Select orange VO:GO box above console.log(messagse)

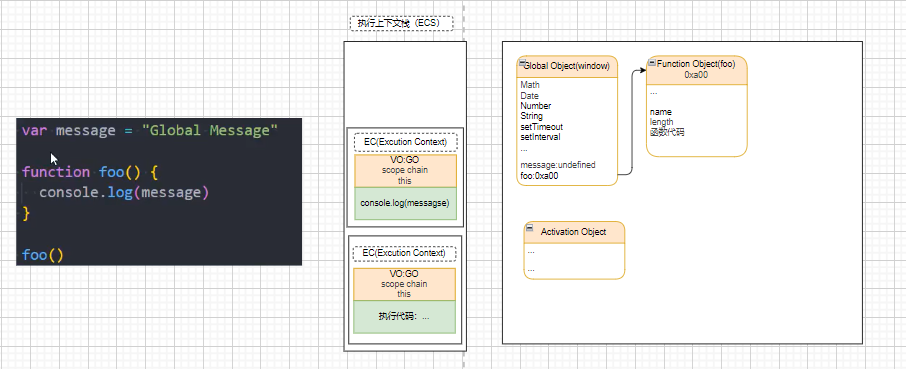coord(405,171)
